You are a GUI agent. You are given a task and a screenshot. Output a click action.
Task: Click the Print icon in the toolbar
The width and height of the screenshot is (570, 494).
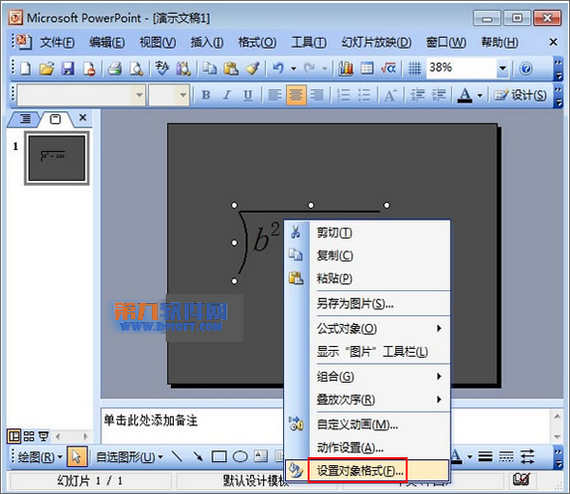point(115,68)
